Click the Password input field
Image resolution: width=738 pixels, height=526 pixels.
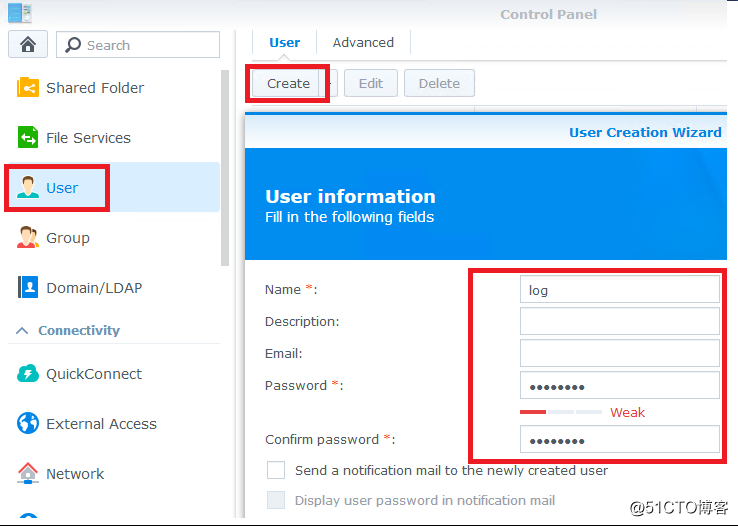click(619, 385)
